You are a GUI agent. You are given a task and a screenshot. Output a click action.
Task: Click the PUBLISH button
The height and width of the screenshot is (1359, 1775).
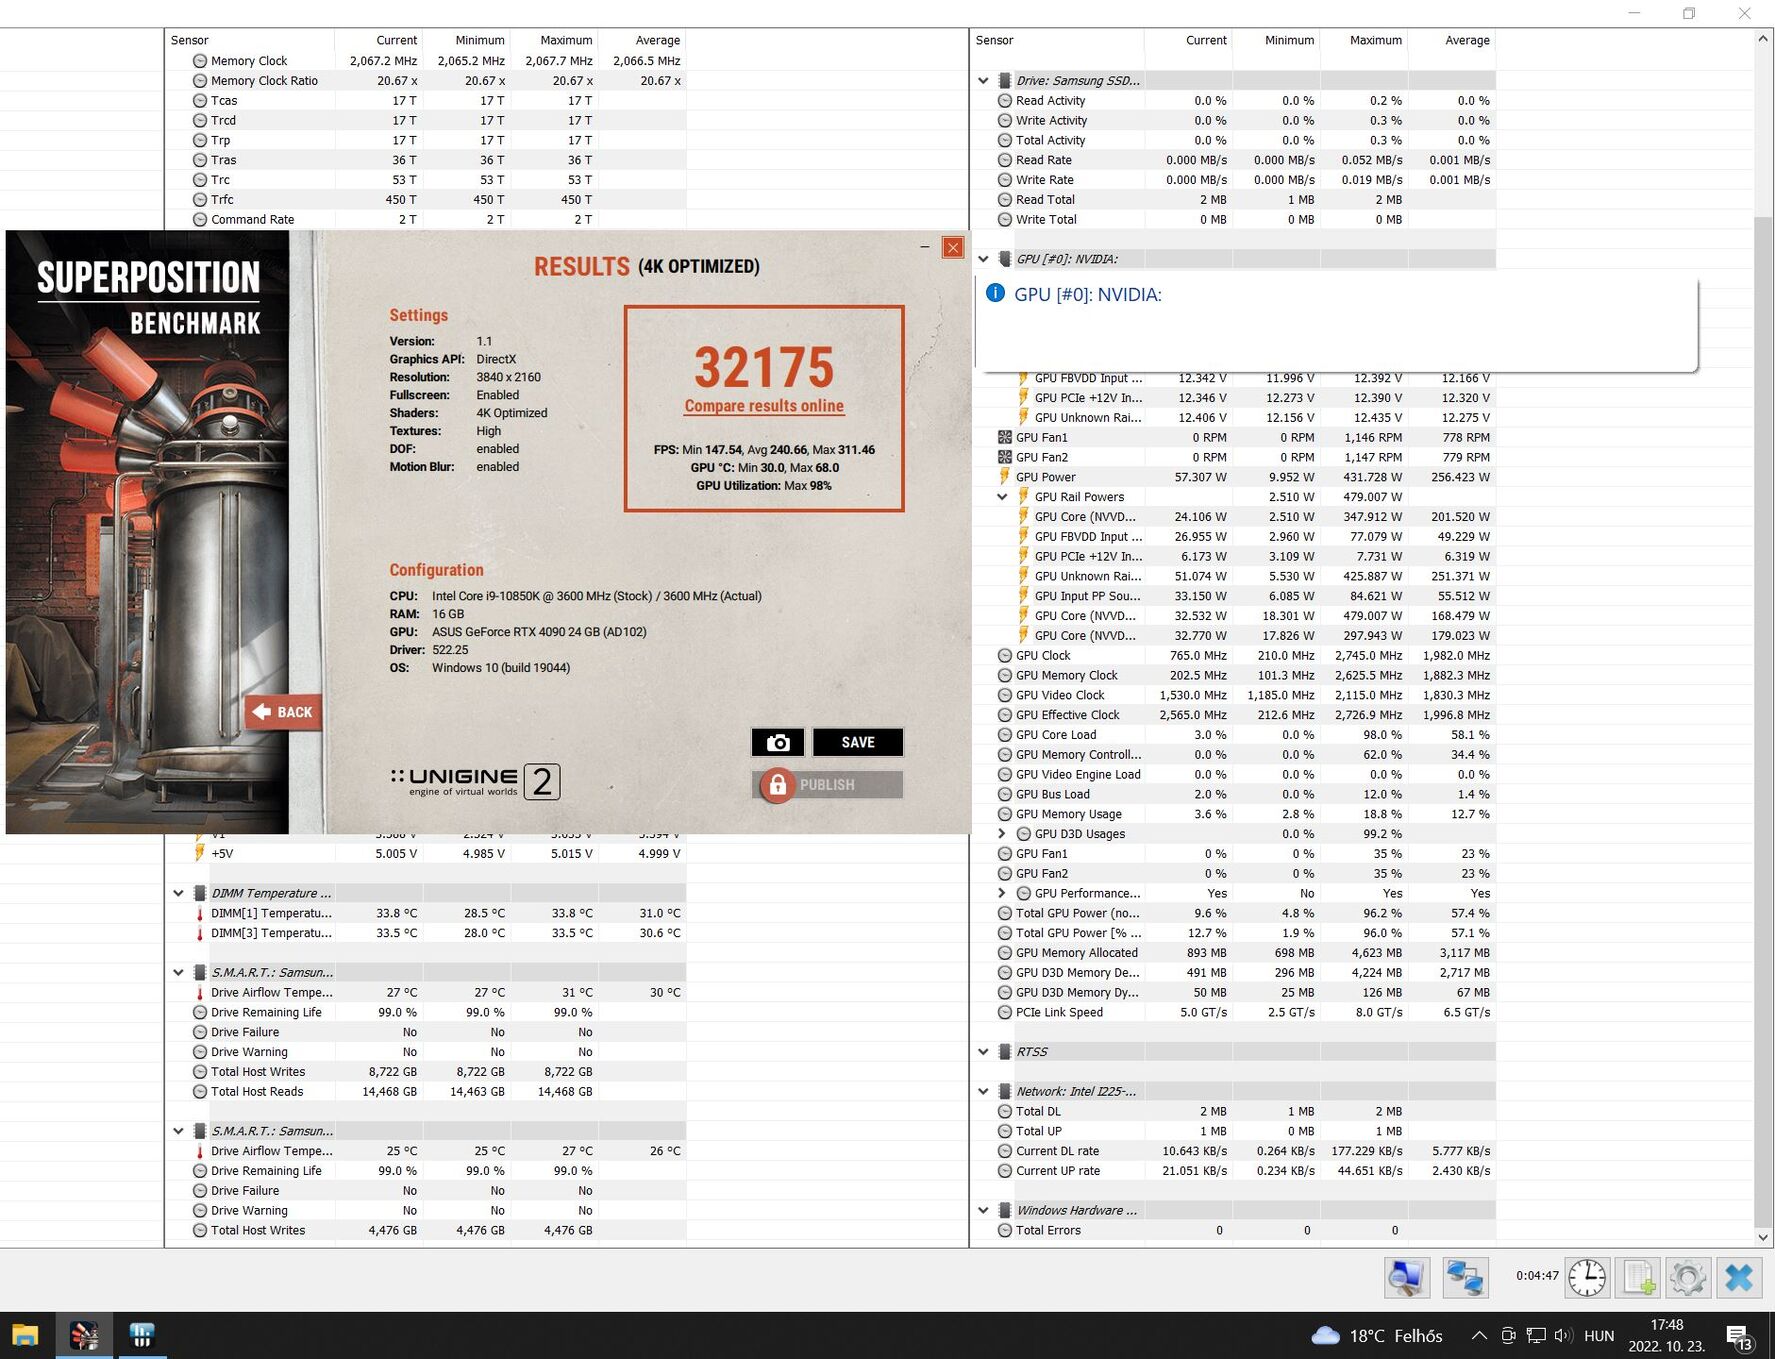(x=827, y=785)
